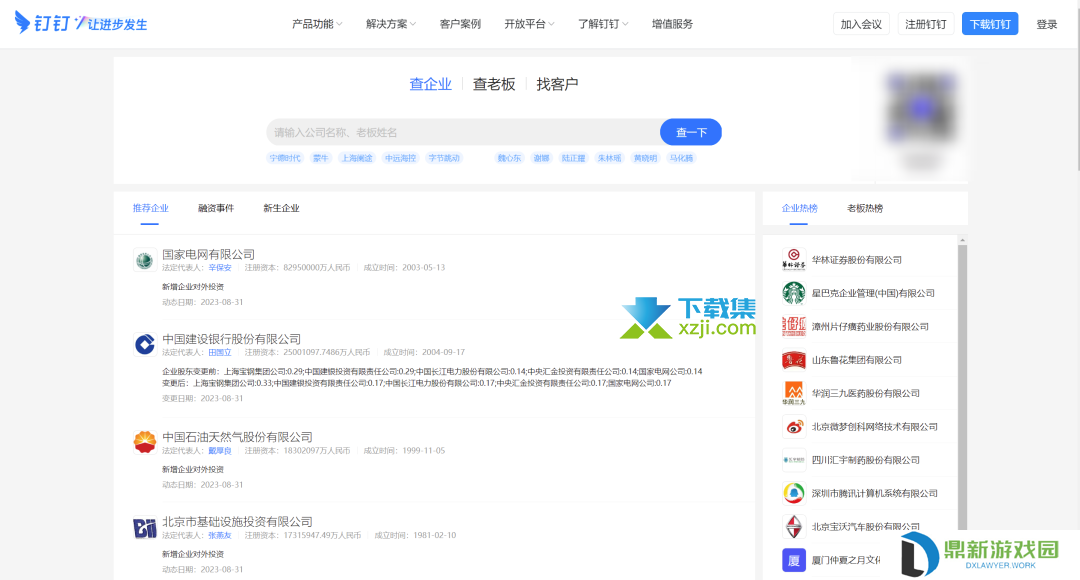The height and width of the screenshot is (580, 1080).
Task: Click the purple 厦 icon for 厦门仲夏之月
Action: click(x=793, y=560)
